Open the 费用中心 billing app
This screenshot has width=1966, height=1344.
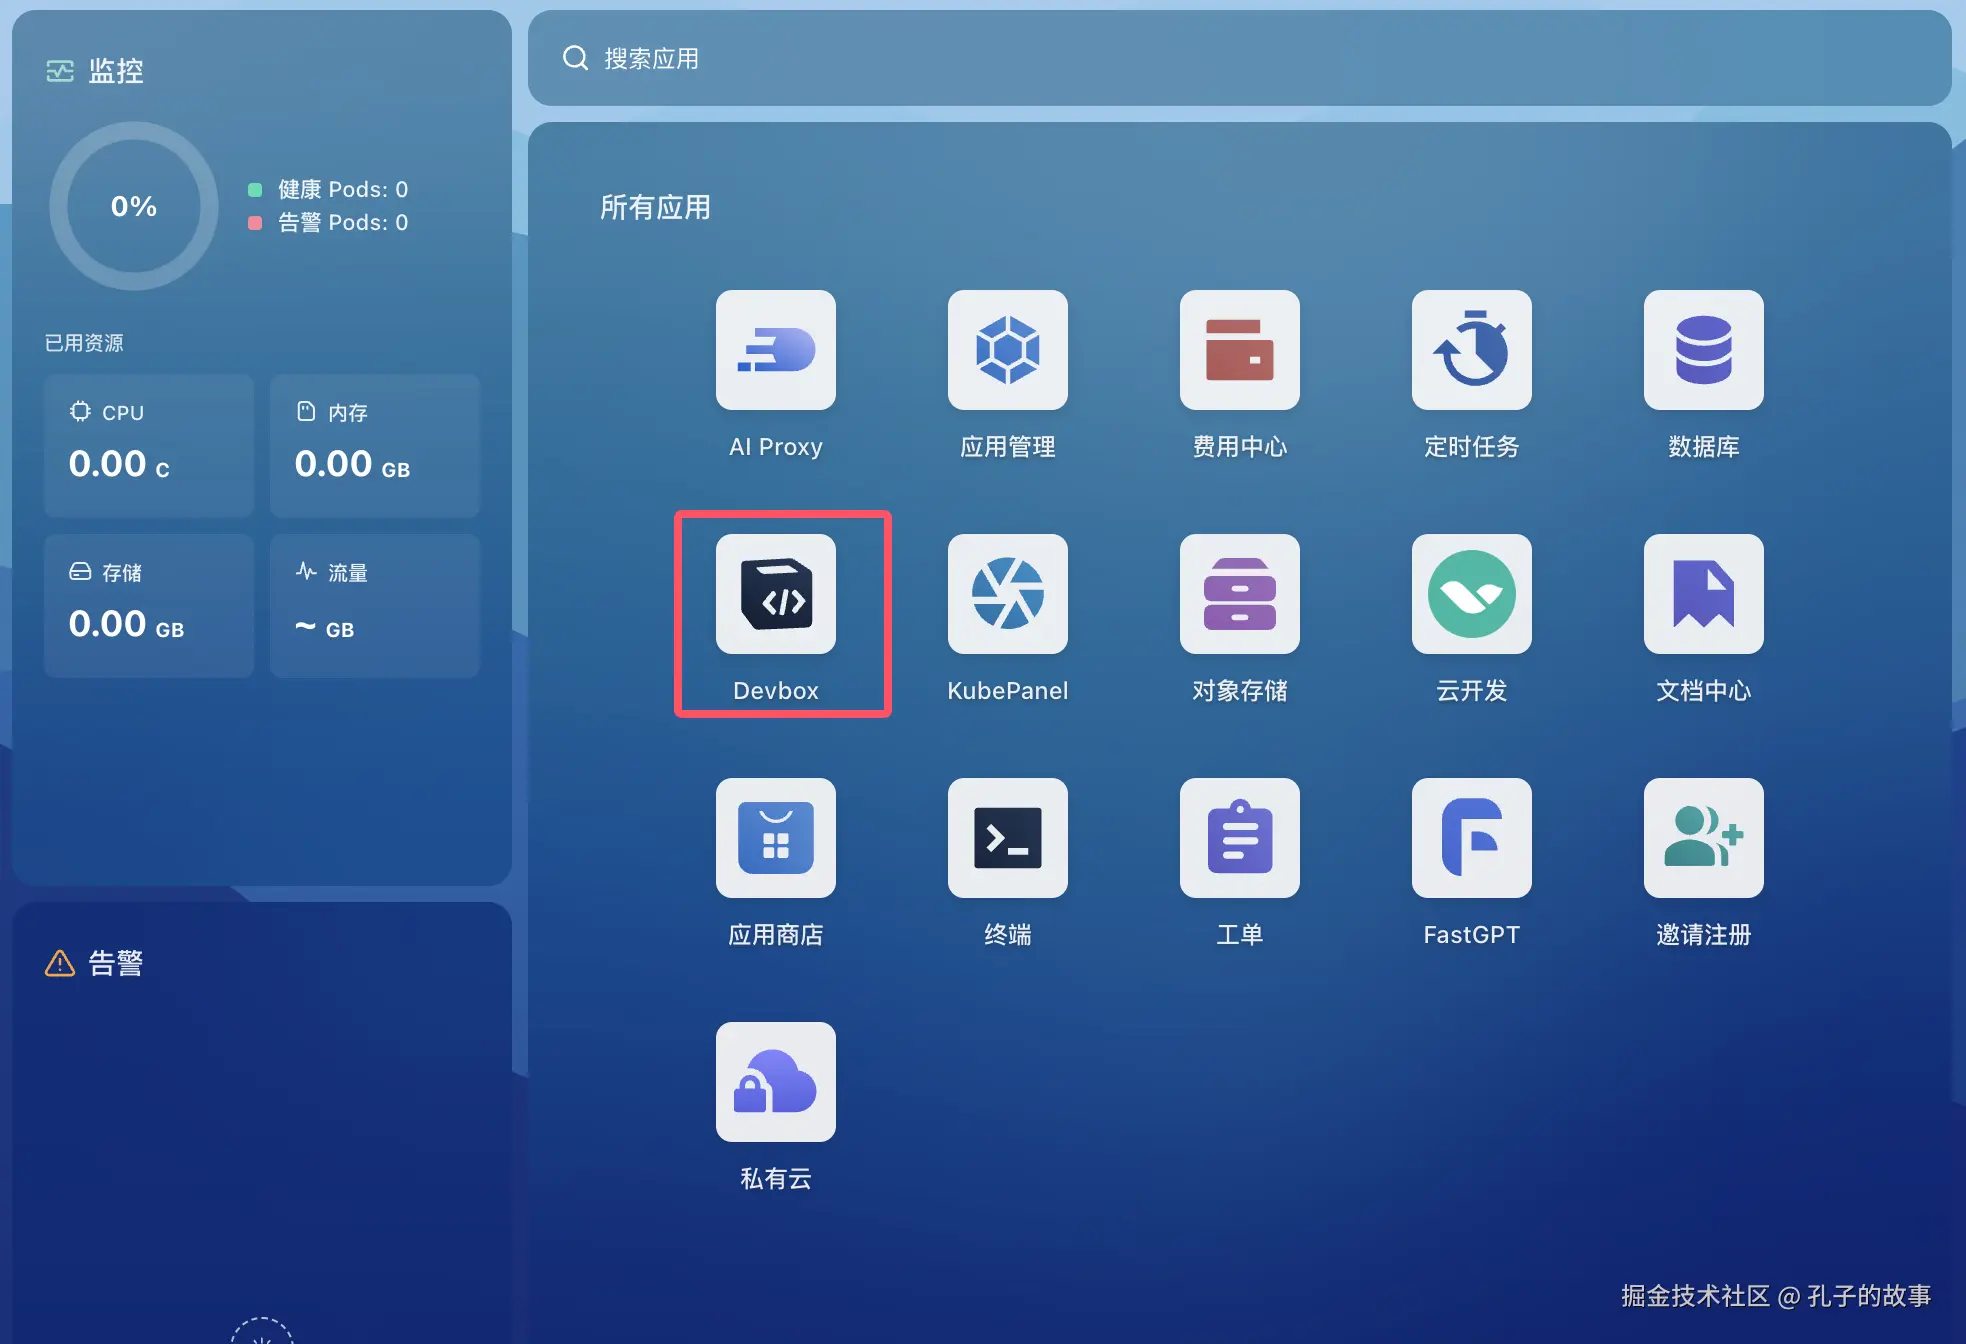coord(1239,350)
